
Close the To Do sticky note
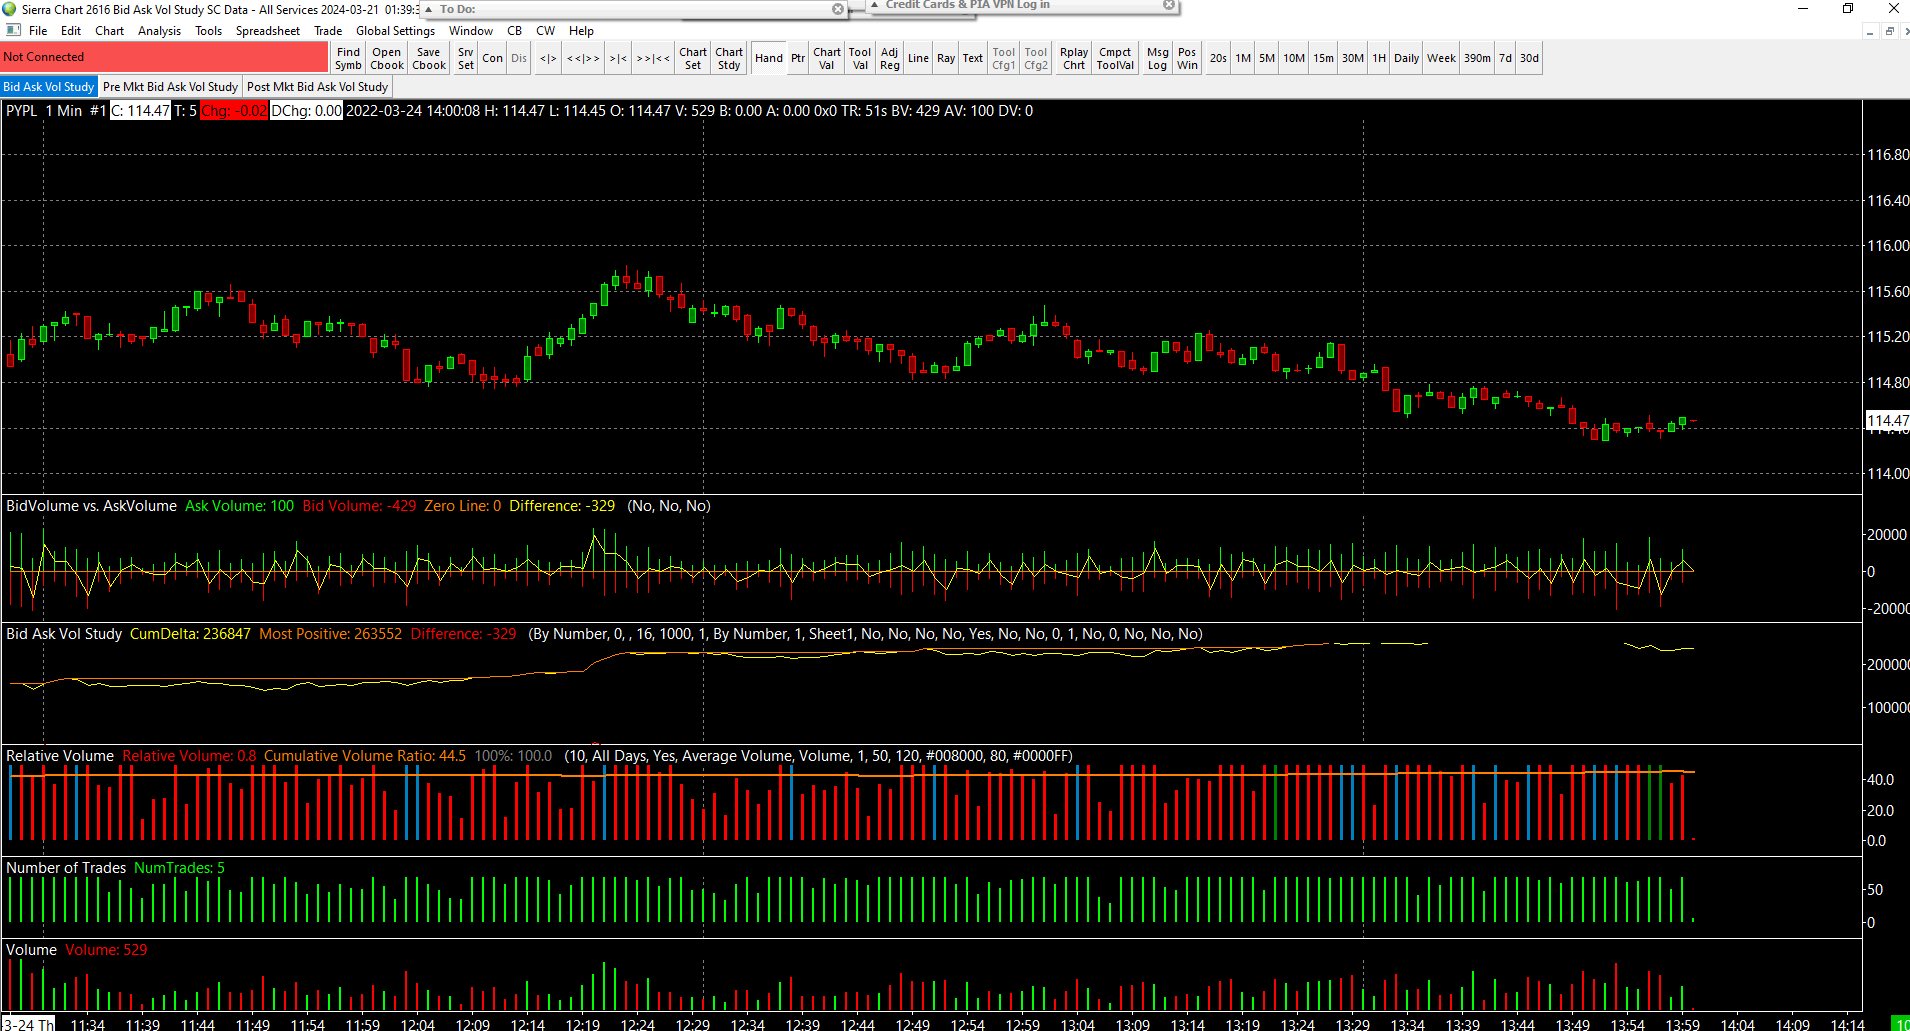[838, 9]
